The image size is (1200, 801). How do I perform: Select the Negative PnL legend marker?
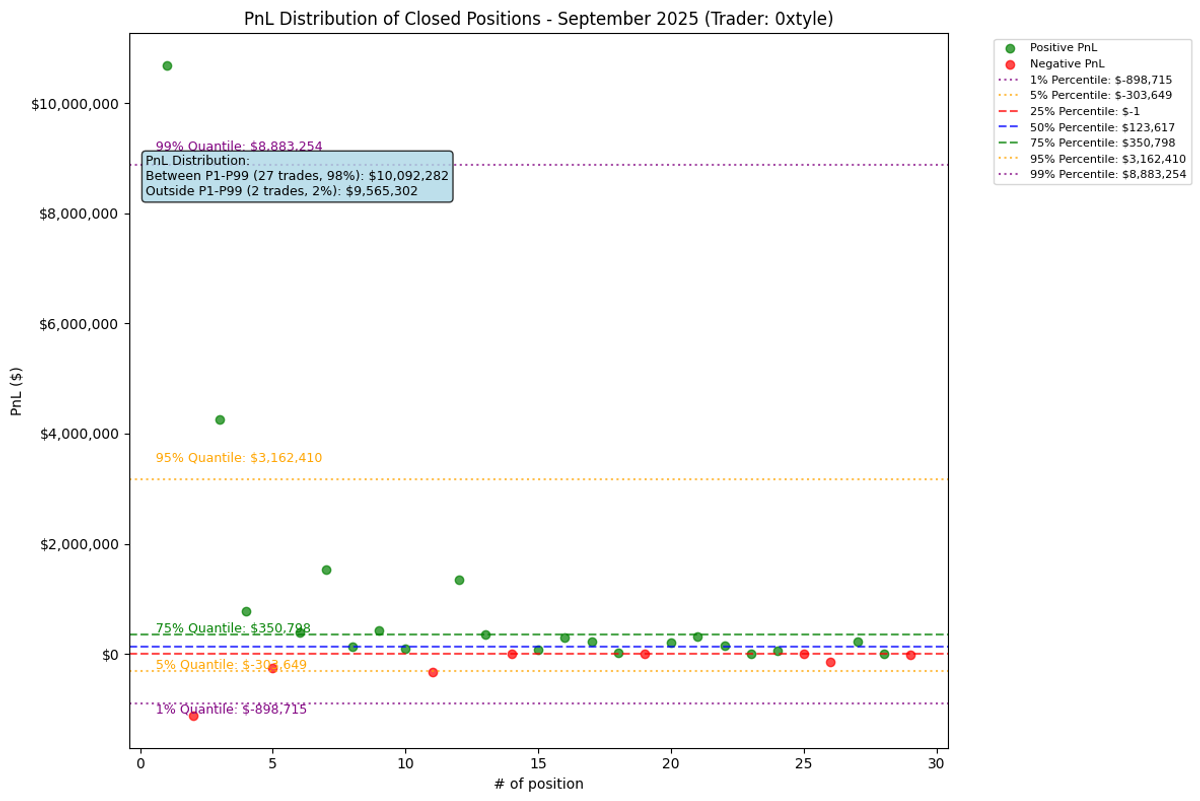click(1011, 64)
